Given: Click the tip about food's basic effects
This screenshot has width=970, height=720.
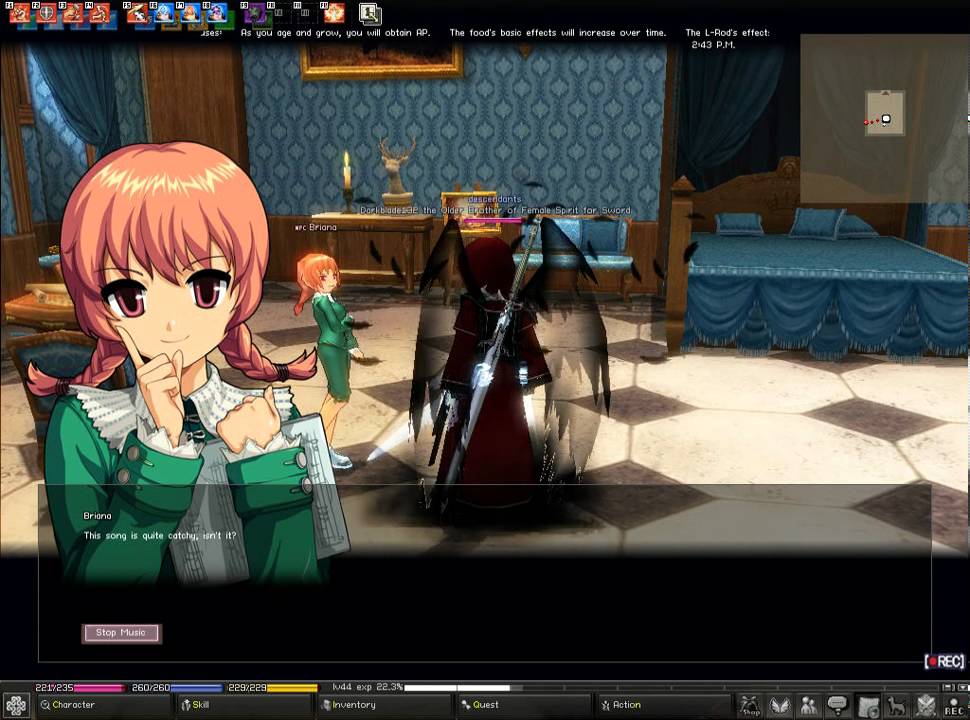Looking at the screenshot, I should coord(558,33).
